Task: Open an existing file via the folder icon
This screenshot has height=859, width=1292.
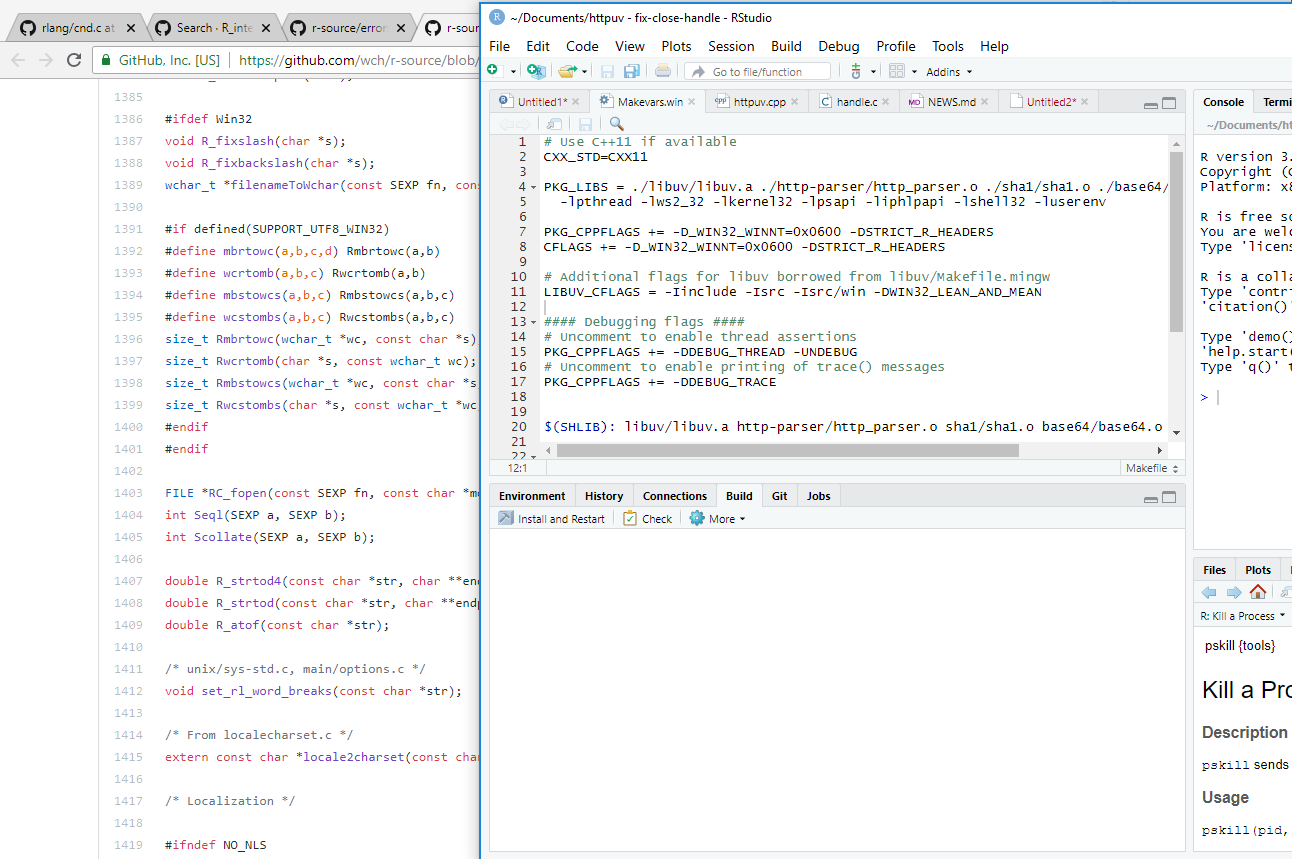Action: click(x=567, y=71)
